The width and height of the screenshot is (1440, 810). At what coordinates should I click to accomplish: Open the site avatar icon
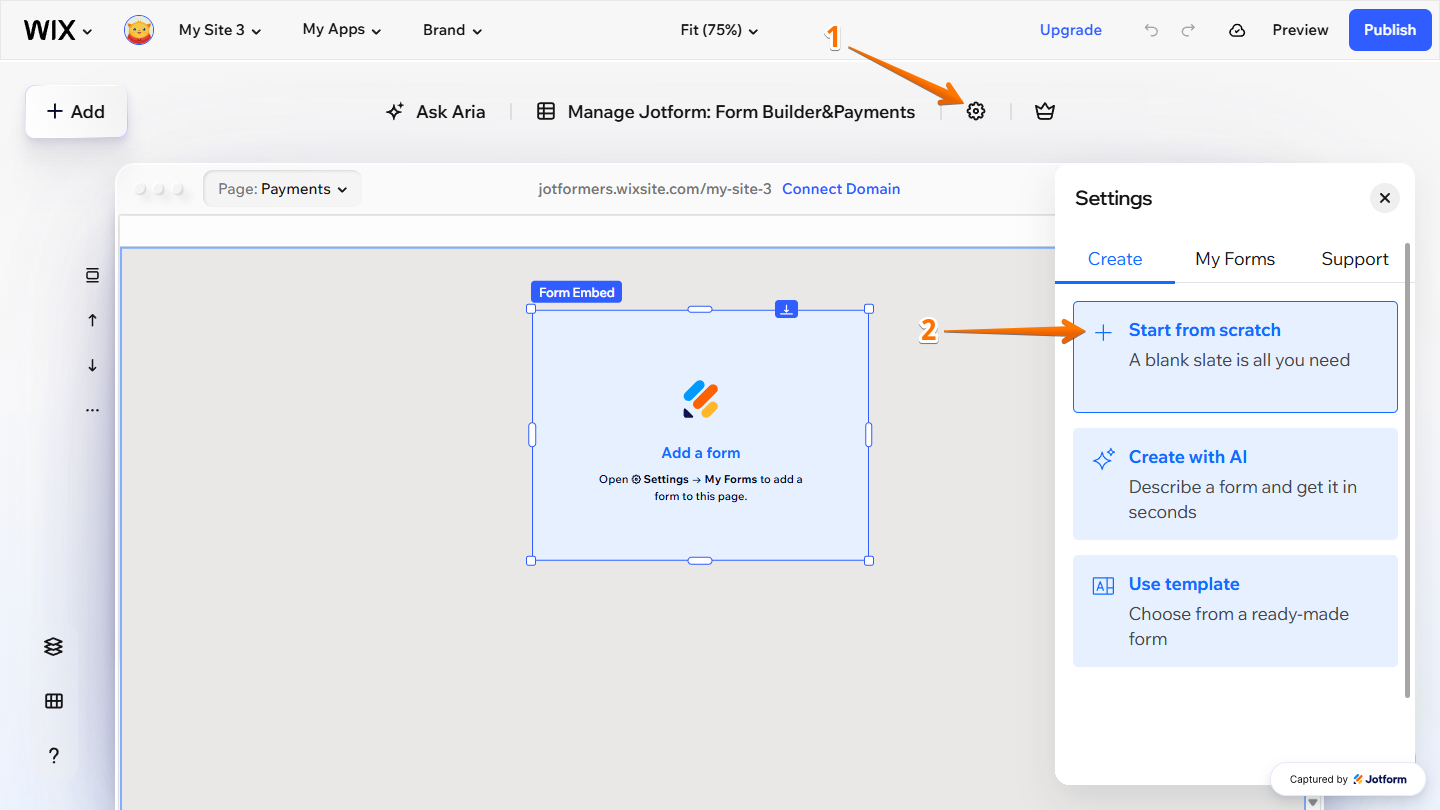coord(139,30)
